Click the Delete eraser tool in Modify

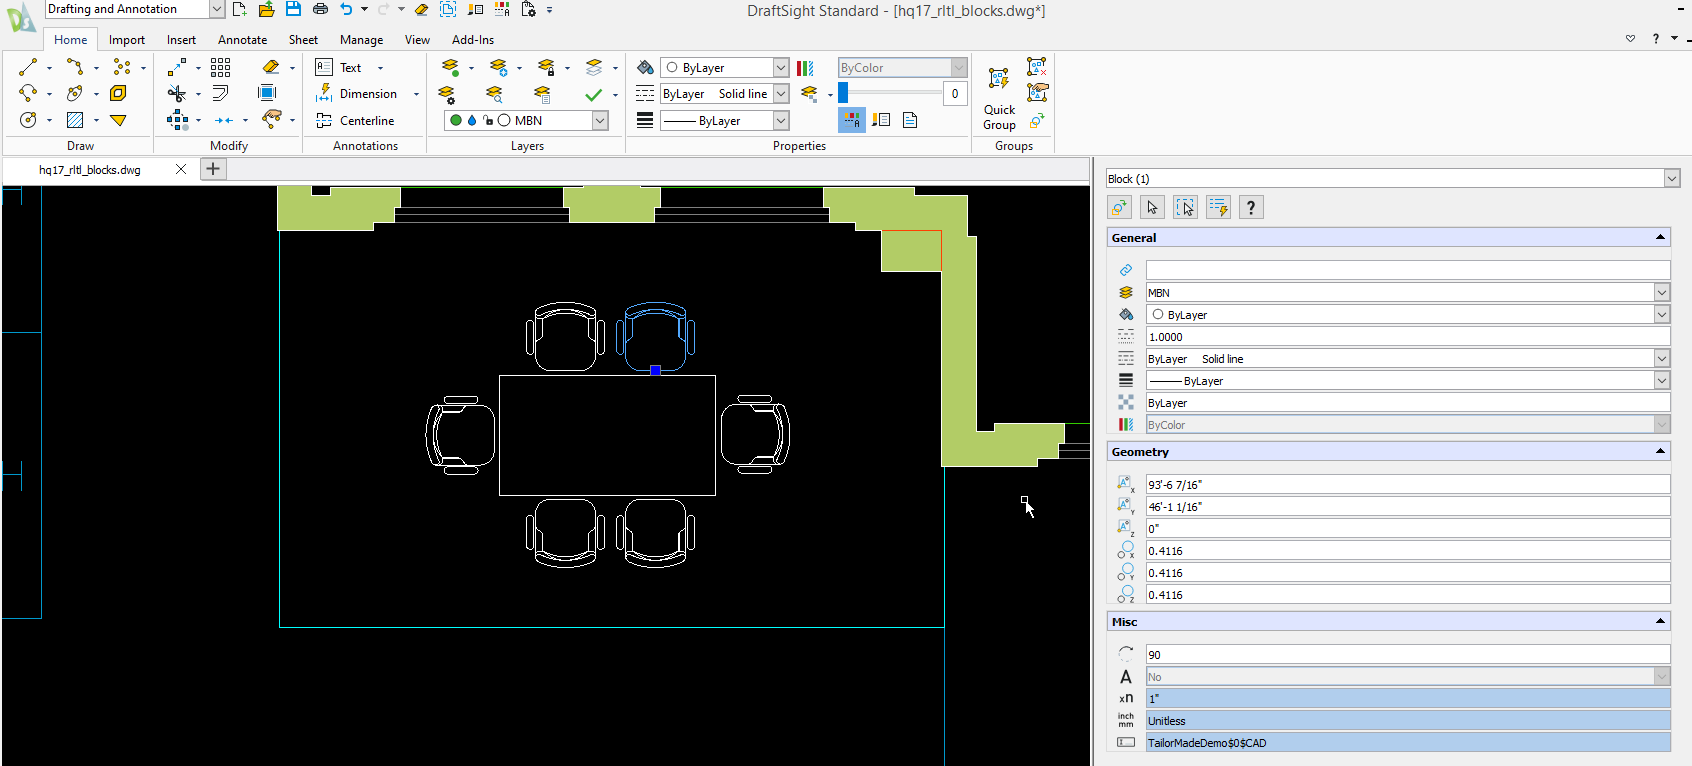tap(271, 67)
